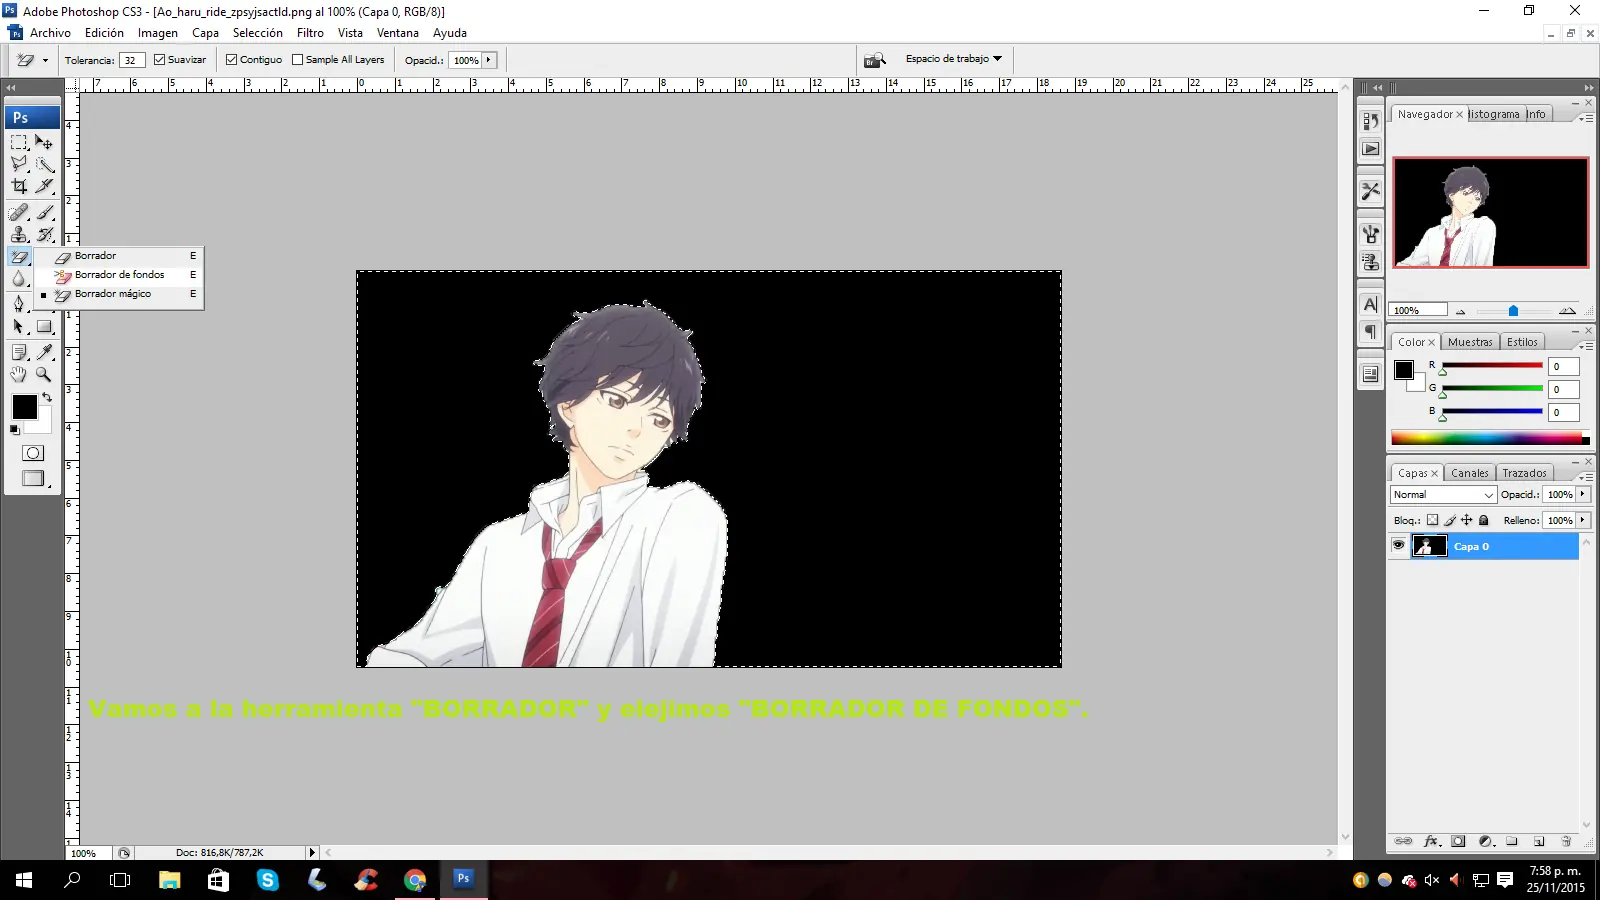Image resolution: width=1600 pixels, height=900 pixels.
Task: Select the Path Selection arrow tool
Action: click(19, 327)
